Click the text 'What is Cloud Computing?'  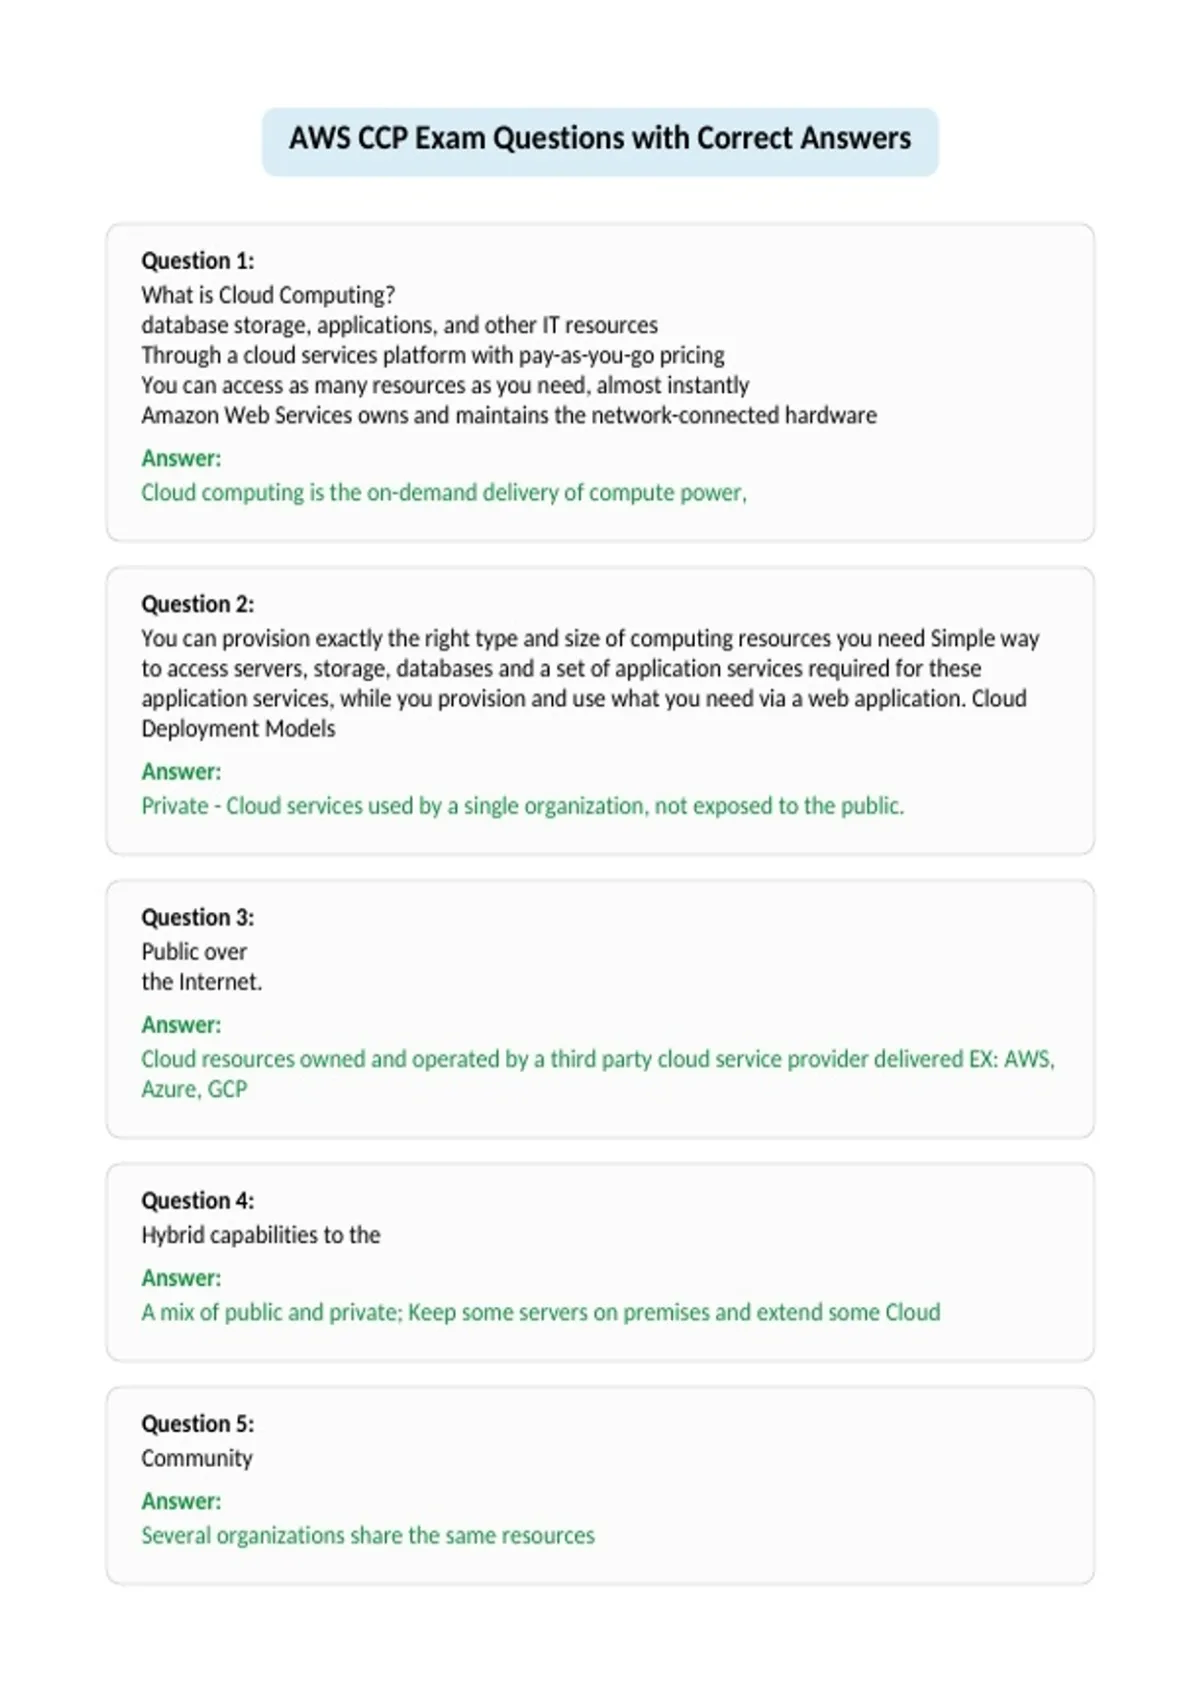[268, 295]
